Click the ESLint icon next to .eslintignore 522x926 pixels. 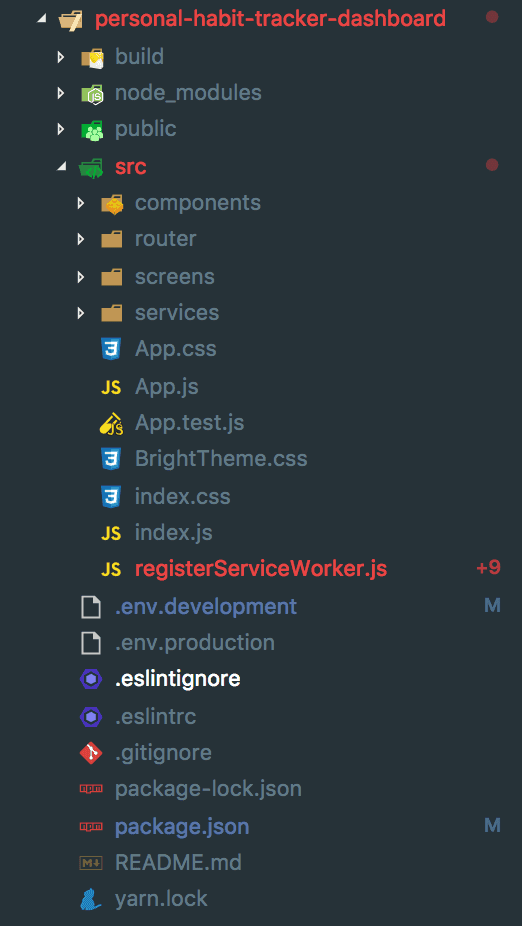[x=91, y=679]
